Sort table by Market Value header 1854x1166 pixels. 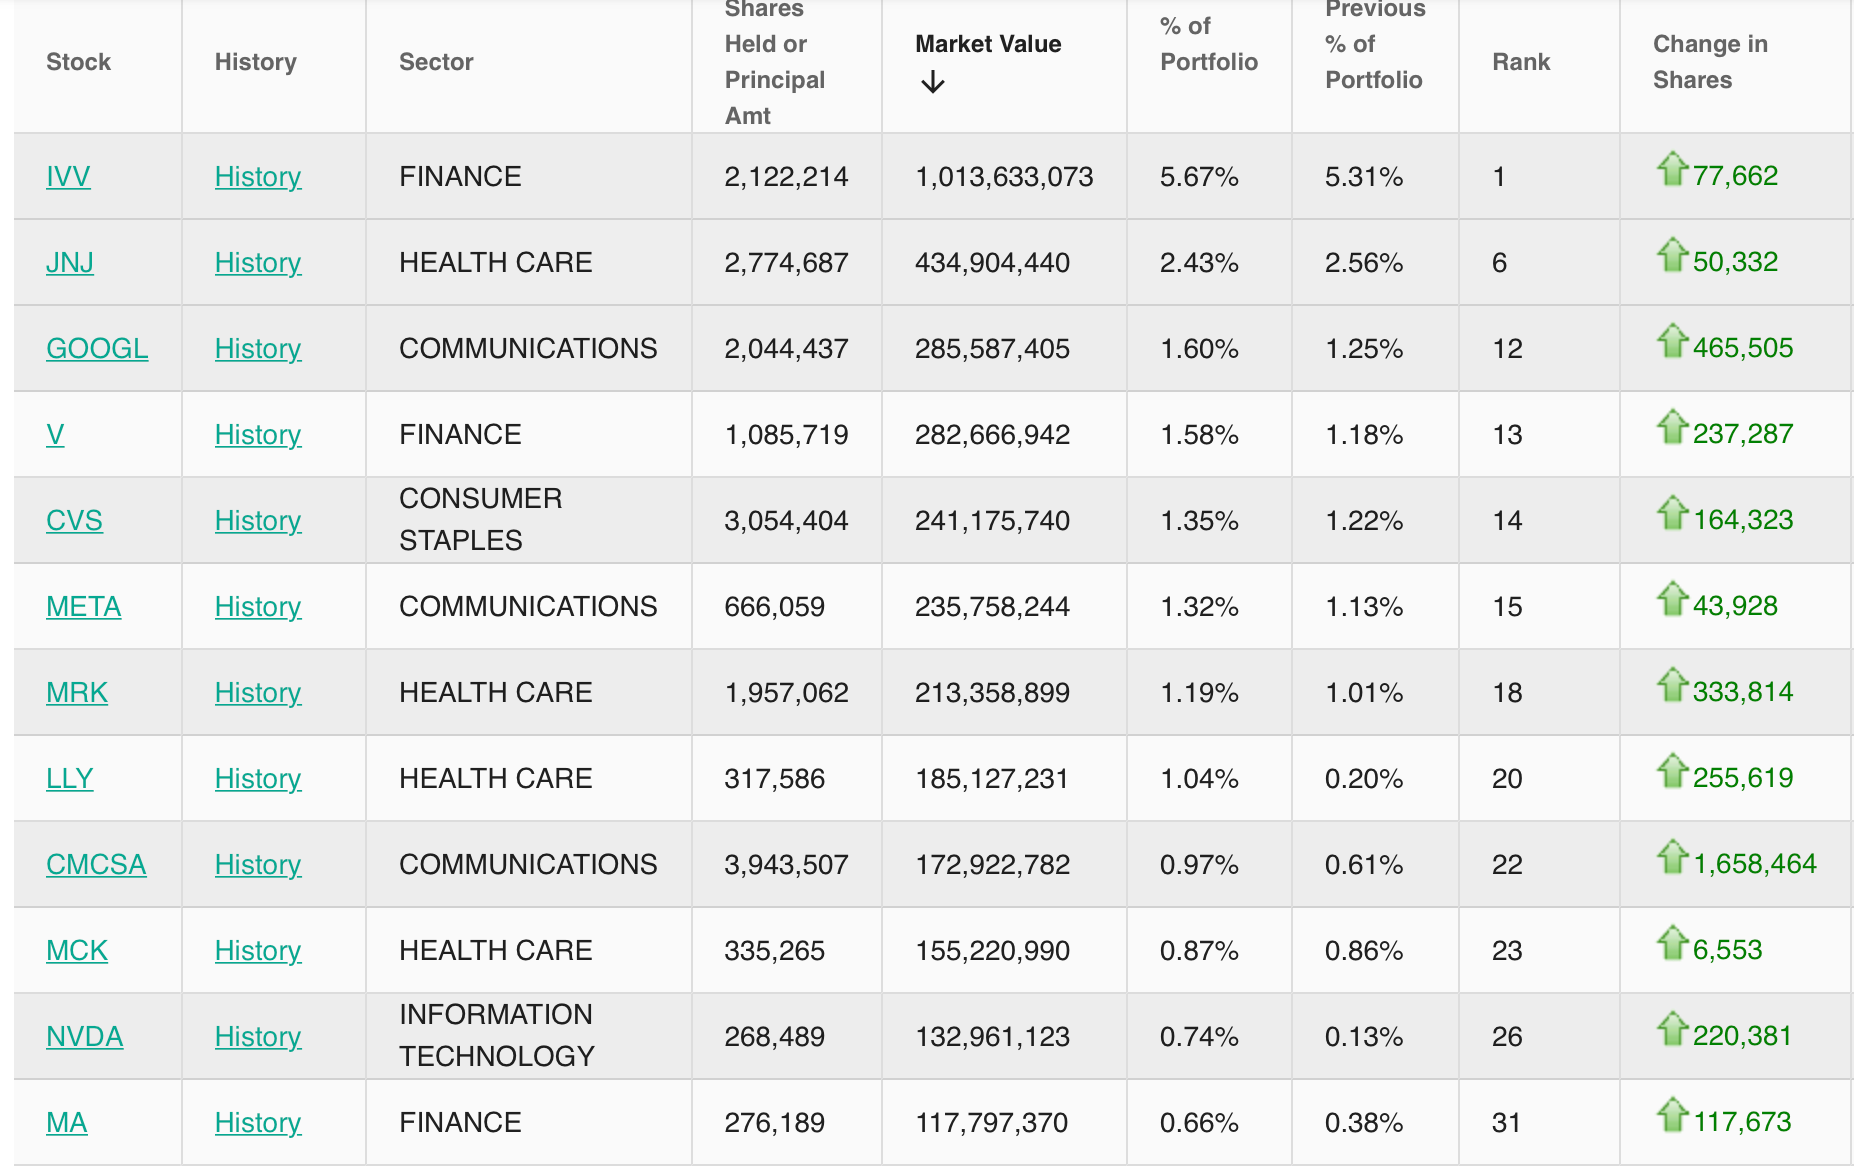(987, 44)
